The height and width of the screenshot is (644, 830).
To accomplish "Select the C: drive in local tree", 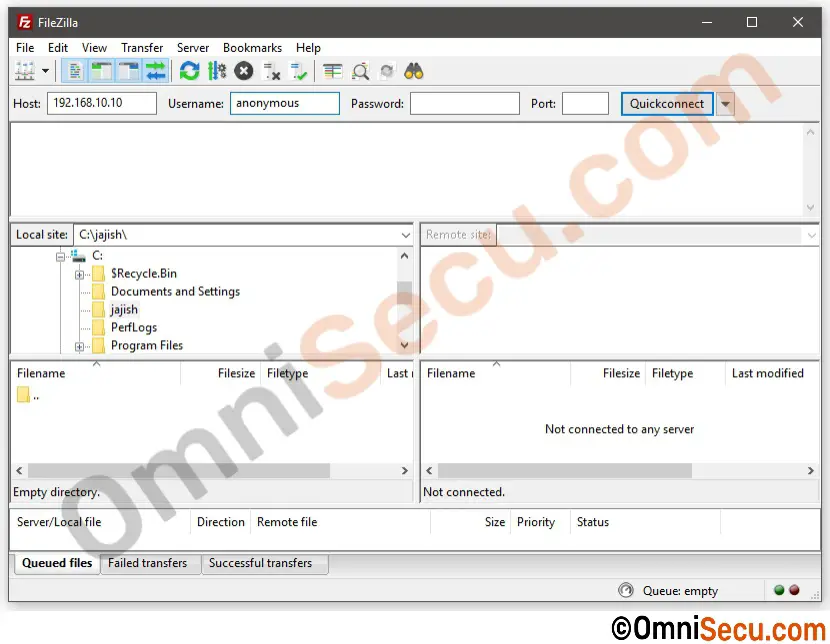I will coord(97,256).
